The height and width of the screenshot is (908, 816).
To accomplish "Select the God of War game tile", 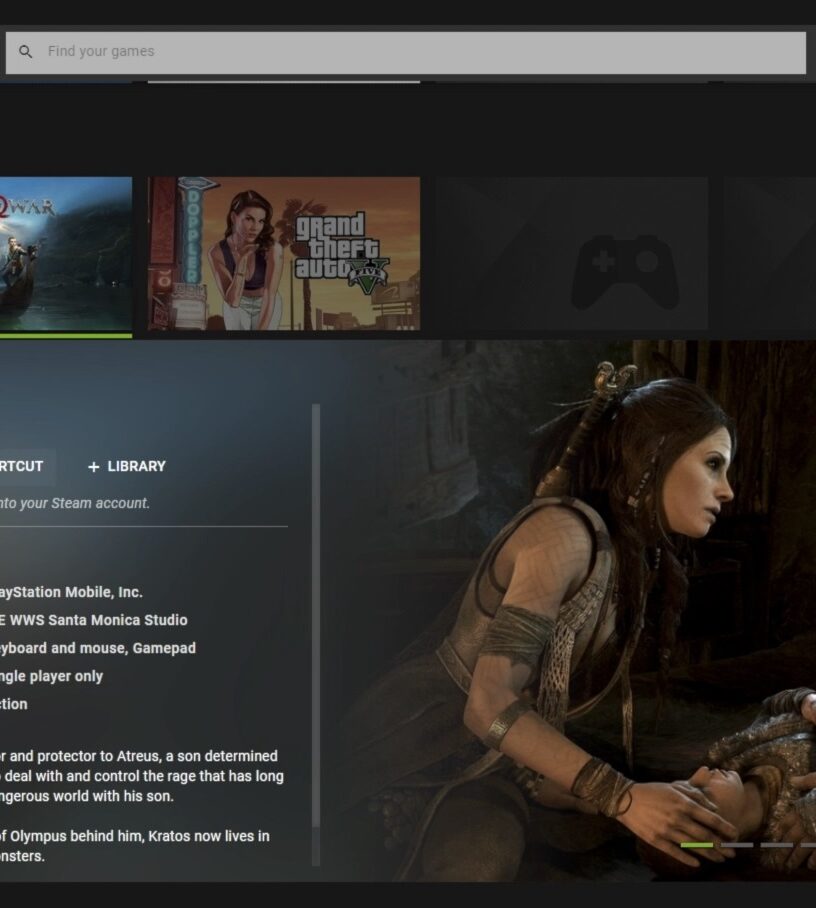I will [66, 254].
